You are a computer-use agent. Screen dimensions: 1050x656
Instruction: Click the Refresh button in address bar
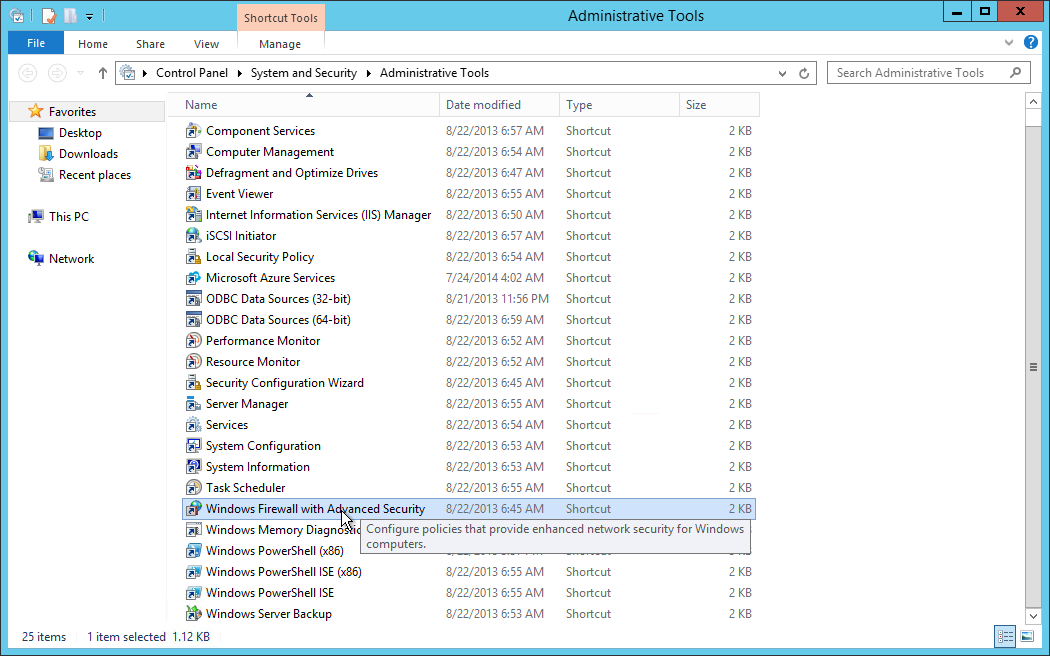[x=804, y=73]
